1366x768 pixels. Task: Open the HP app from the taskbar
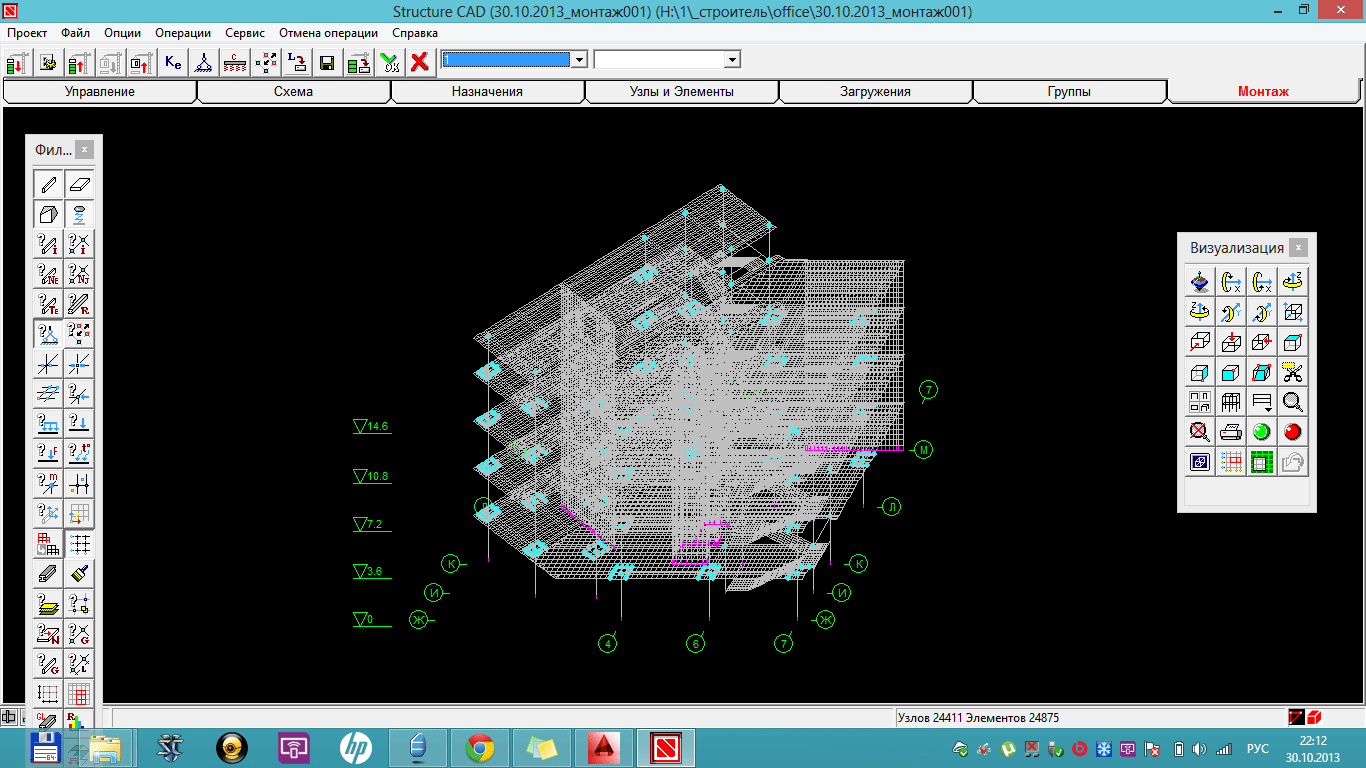(355, 748)
